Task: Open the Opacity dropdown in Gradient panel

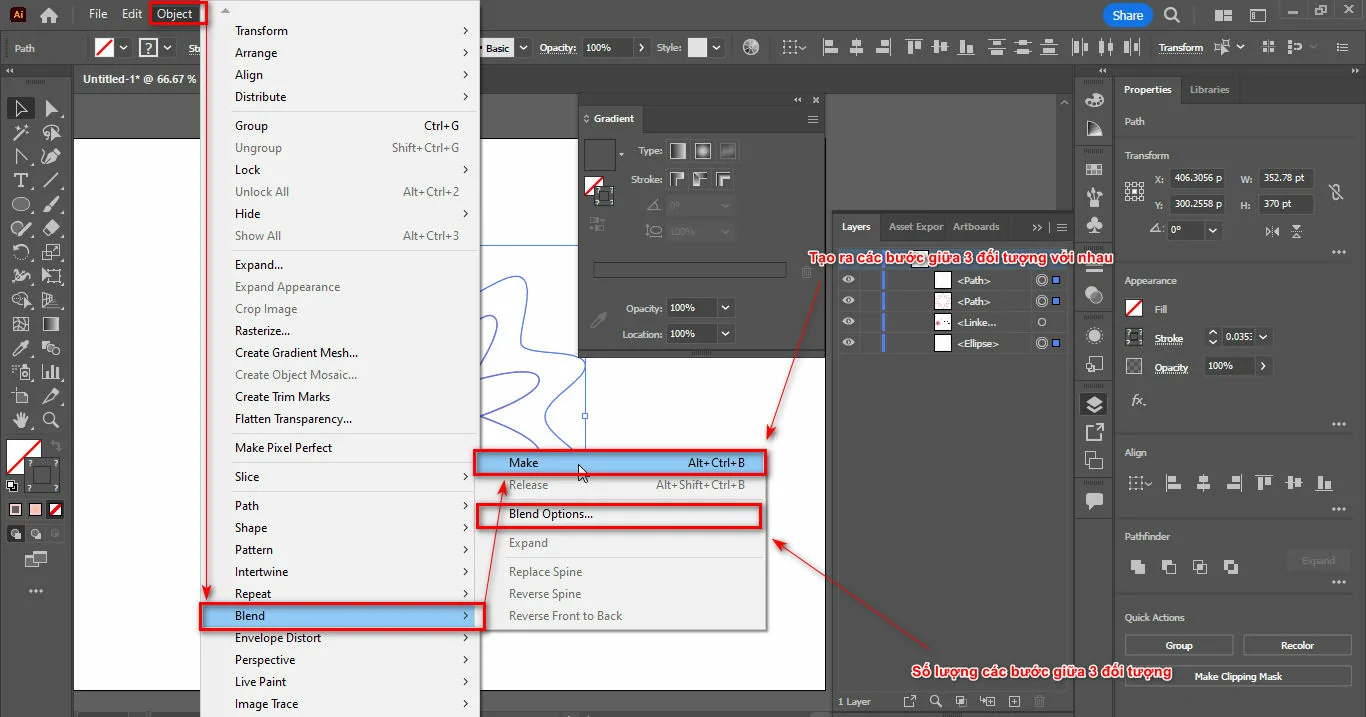Action: pyautogui.click(x=725, y=308)
